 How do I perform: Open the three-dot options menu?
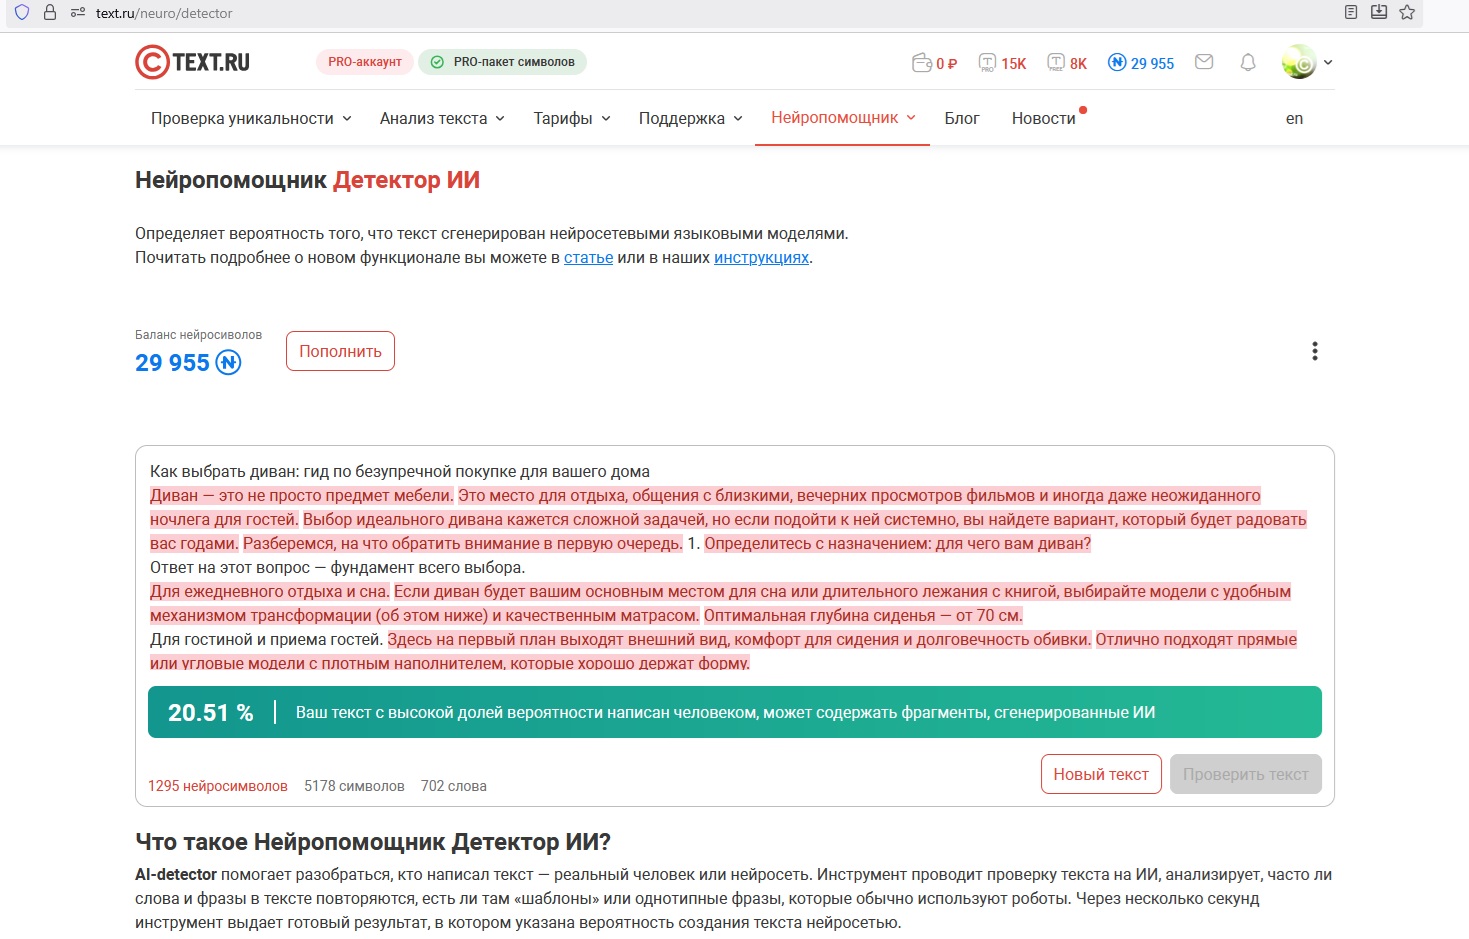[1314, 351]
